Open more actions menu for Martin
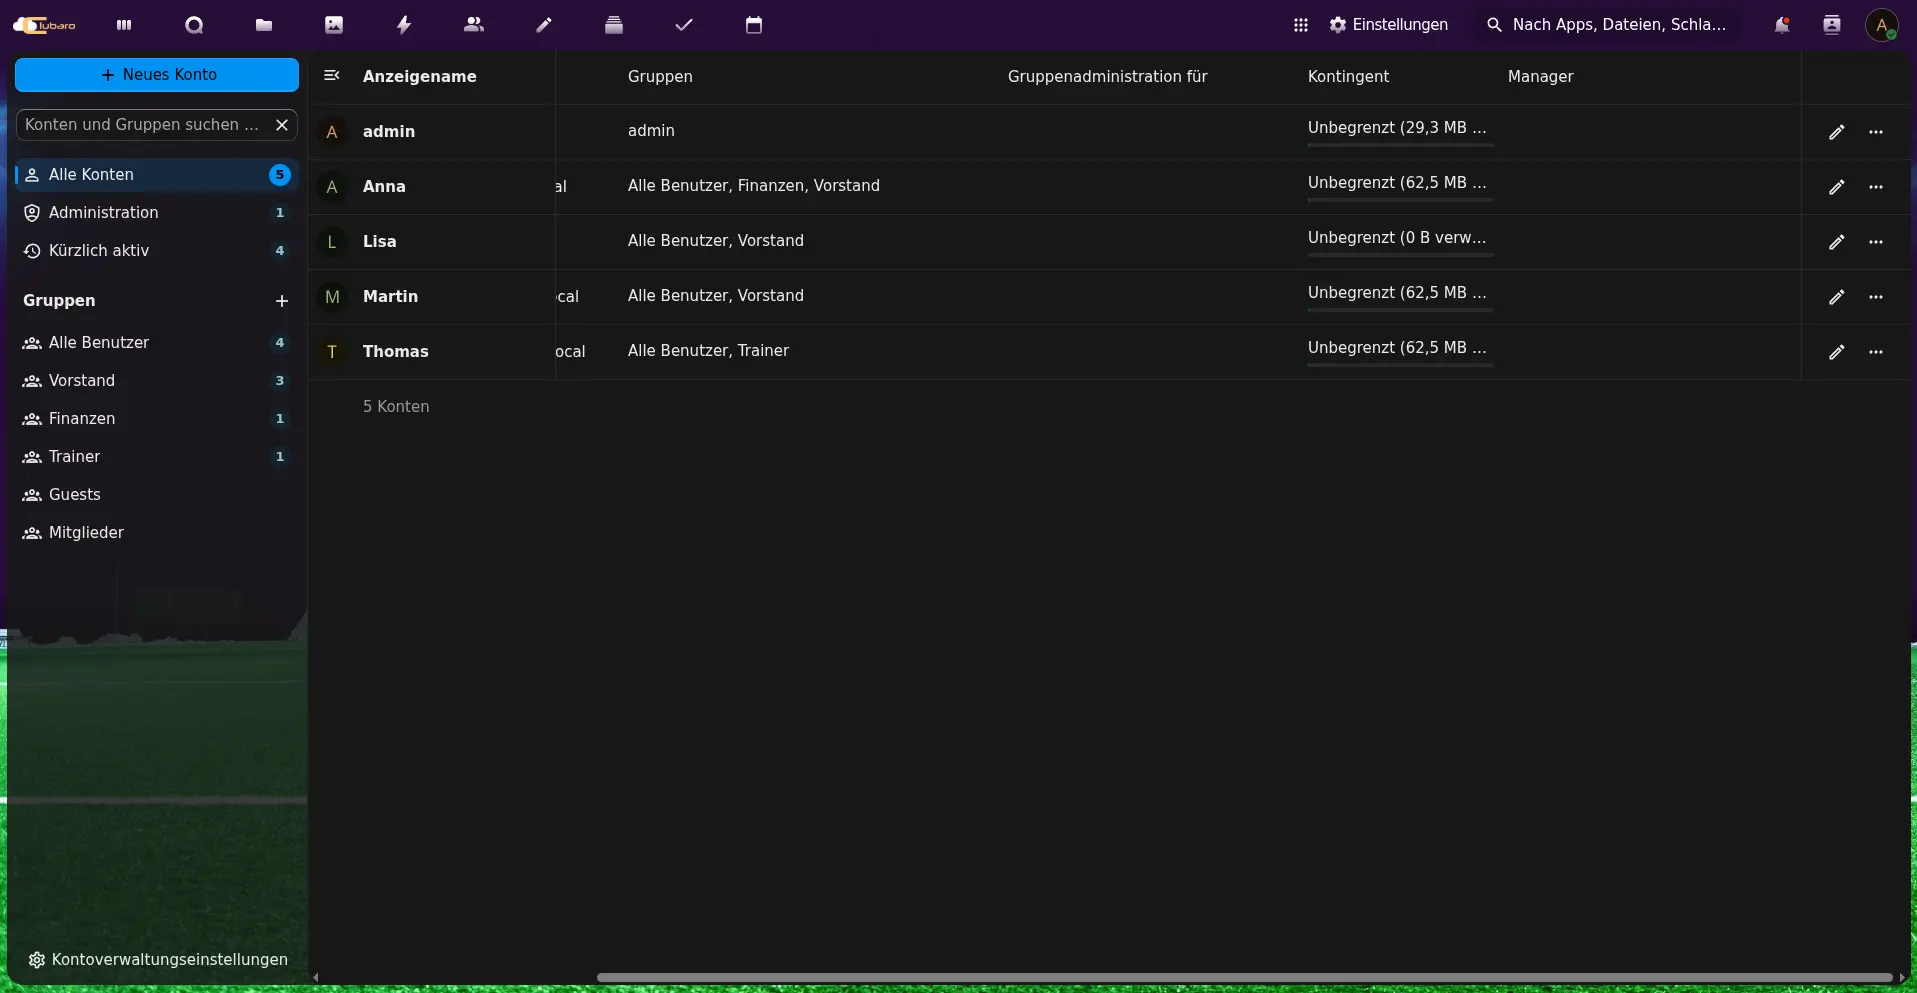This screenshot has height=993, width=1917. (1876, 297)
